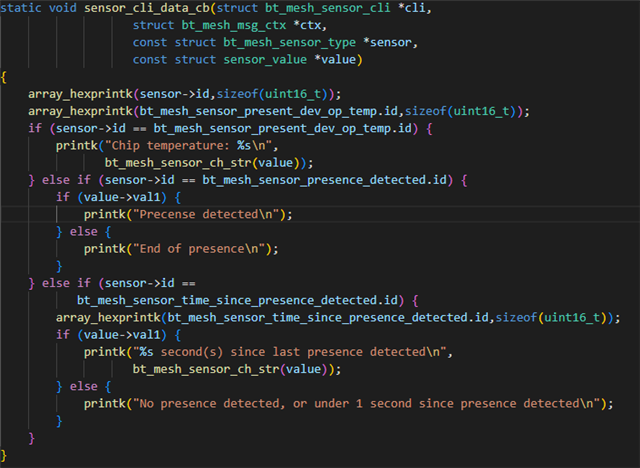Click bt_mesh_sensor_ch_str(value) under Chip temperature
The height and width of the screenshot is (468, 640).
click(x=205, y=163)
